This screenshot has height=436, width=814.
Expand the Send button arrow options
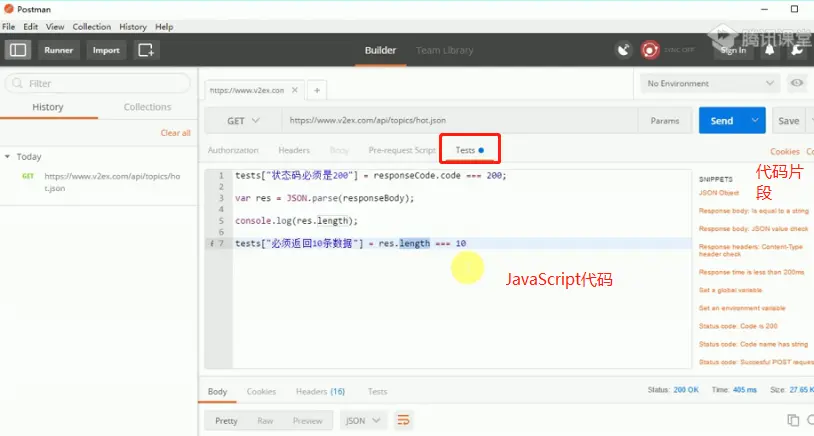(755, 120)
